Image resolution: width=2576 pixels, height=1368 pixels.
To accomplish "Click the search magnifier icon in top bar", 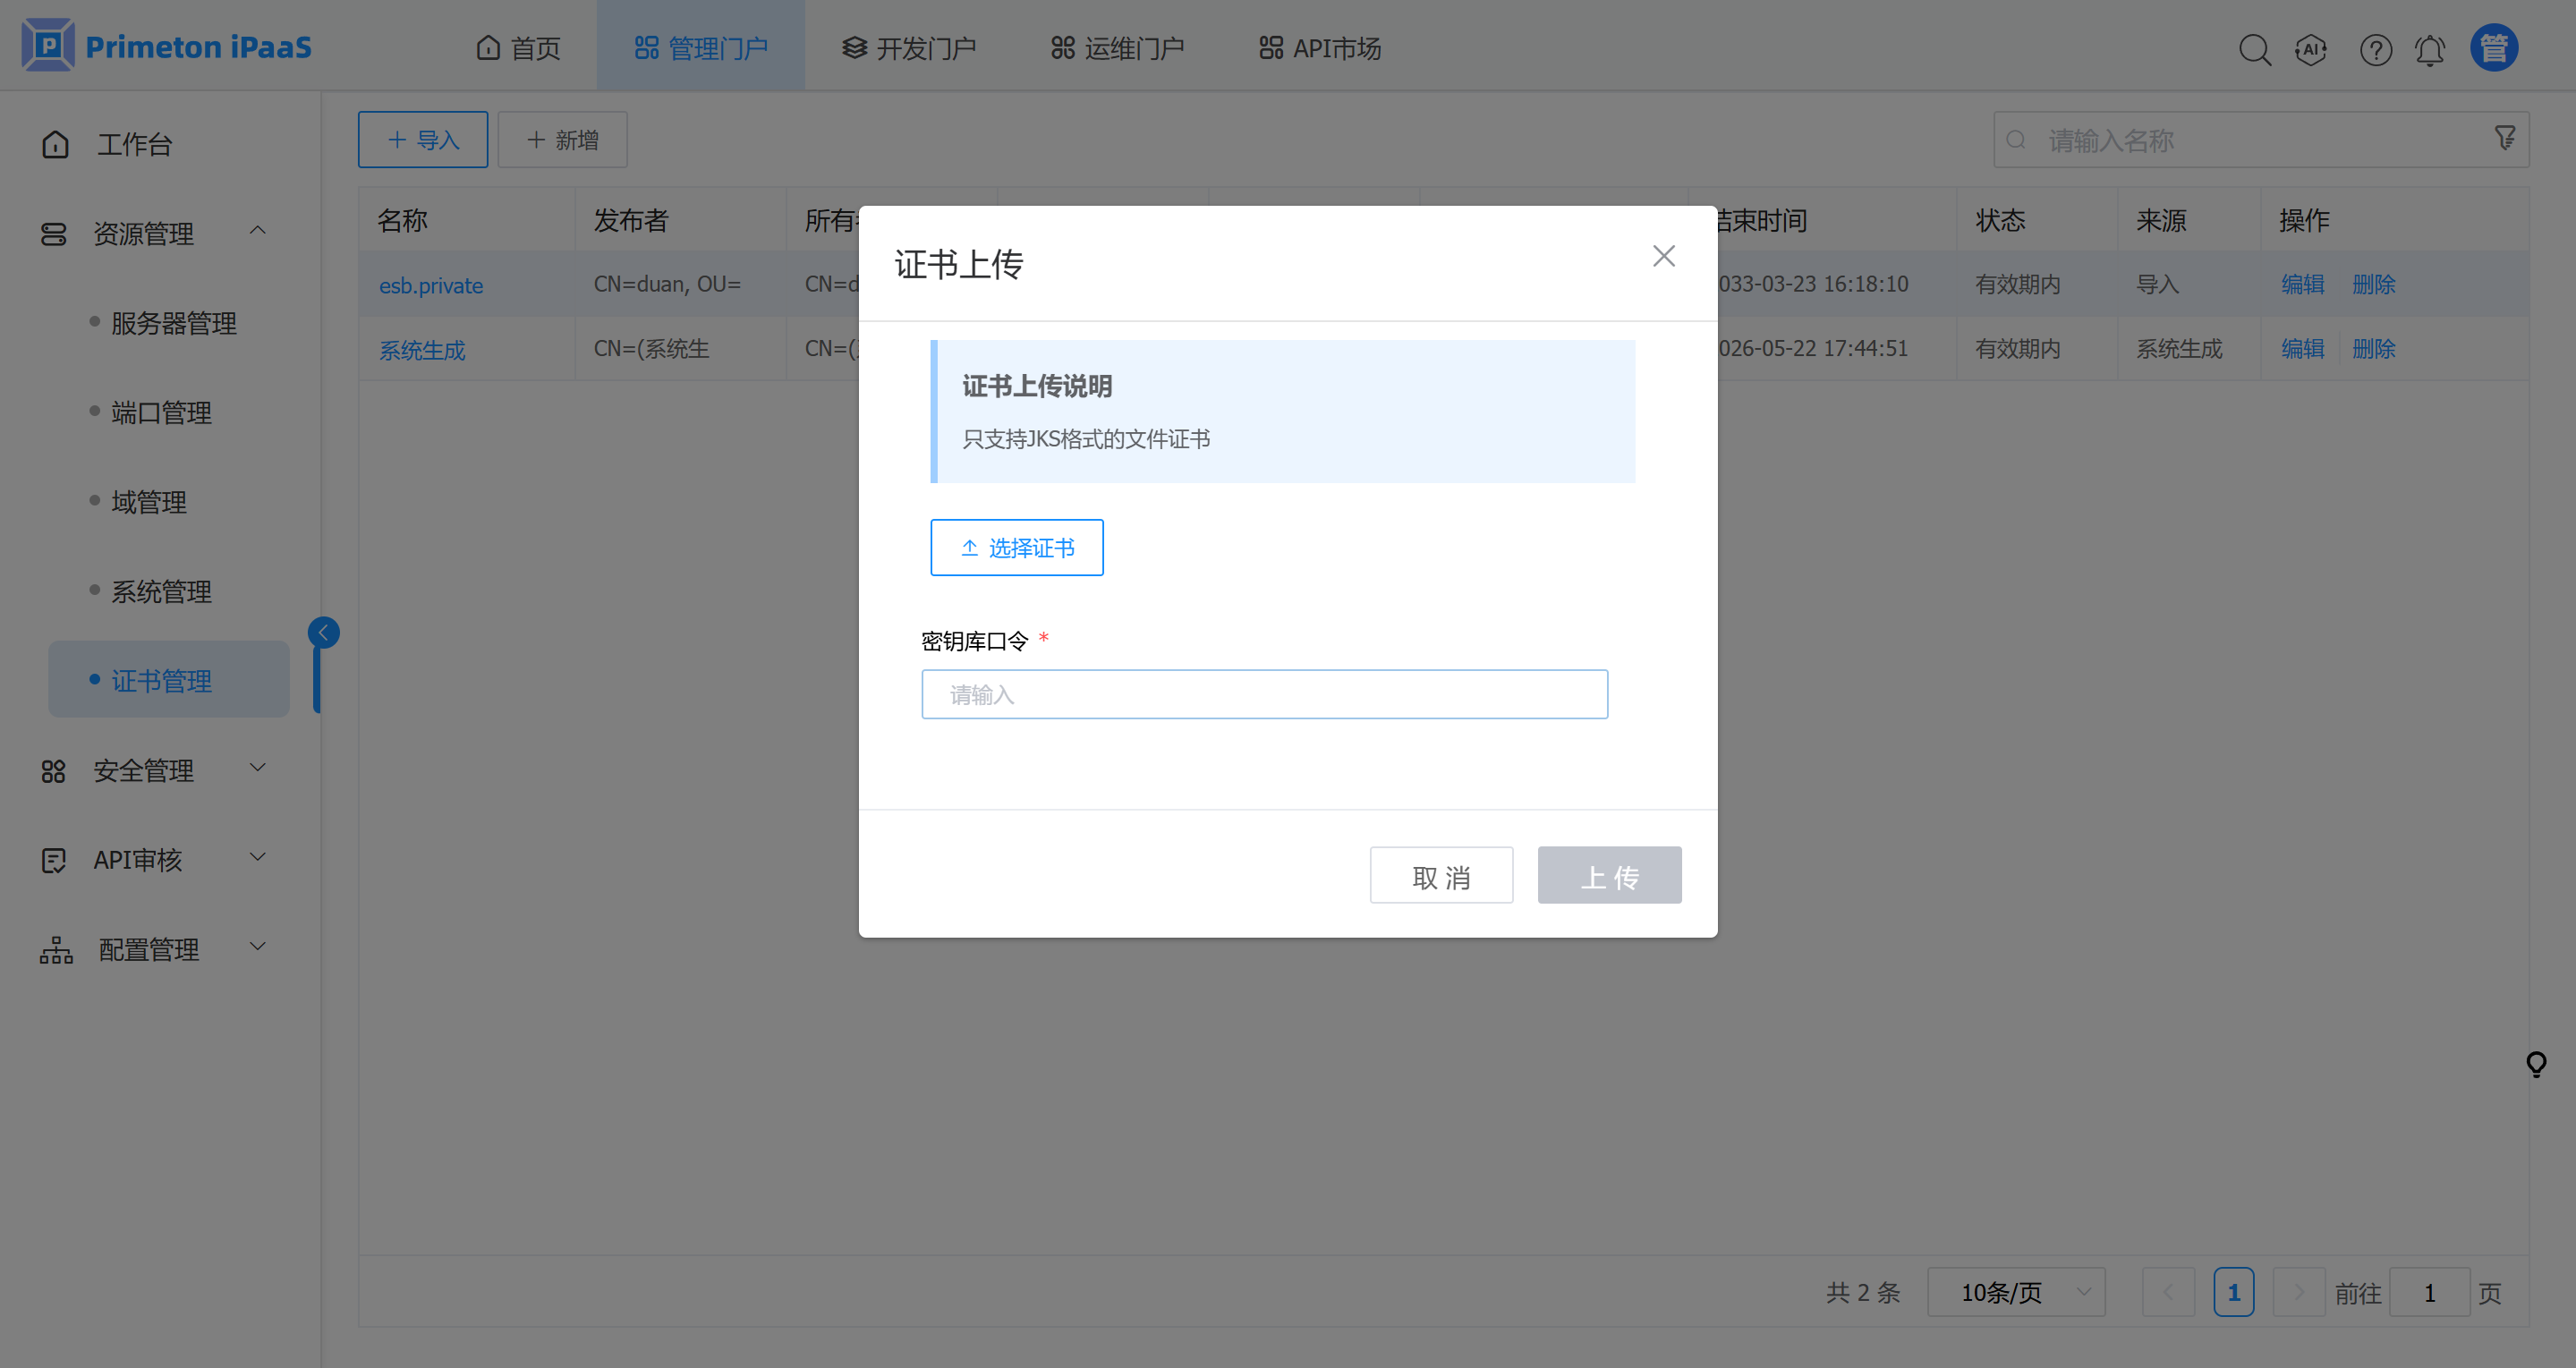I will click(2254, 49).
